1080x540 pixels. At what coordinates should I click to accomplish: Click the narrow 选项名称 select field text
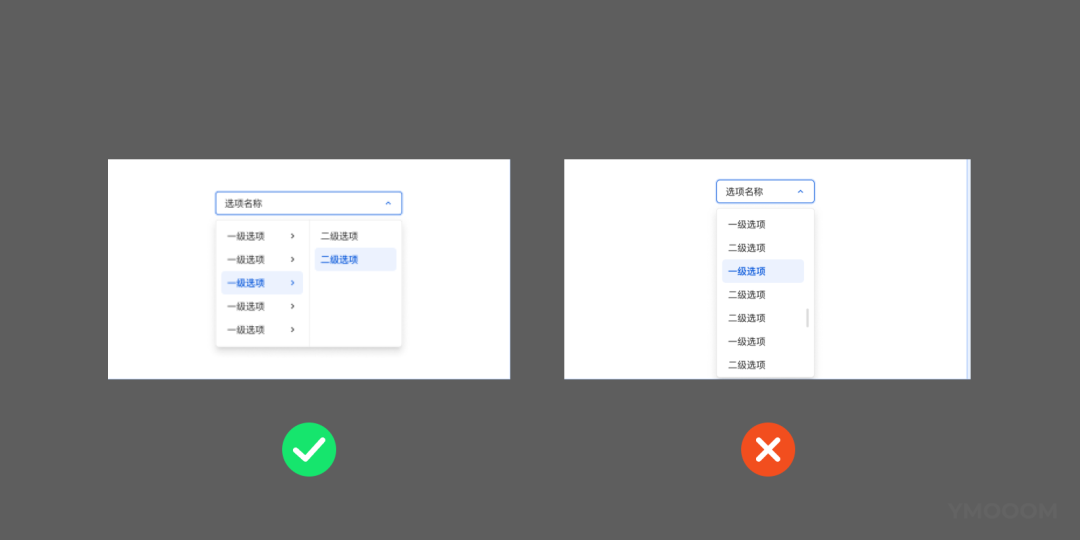(745, 191)
